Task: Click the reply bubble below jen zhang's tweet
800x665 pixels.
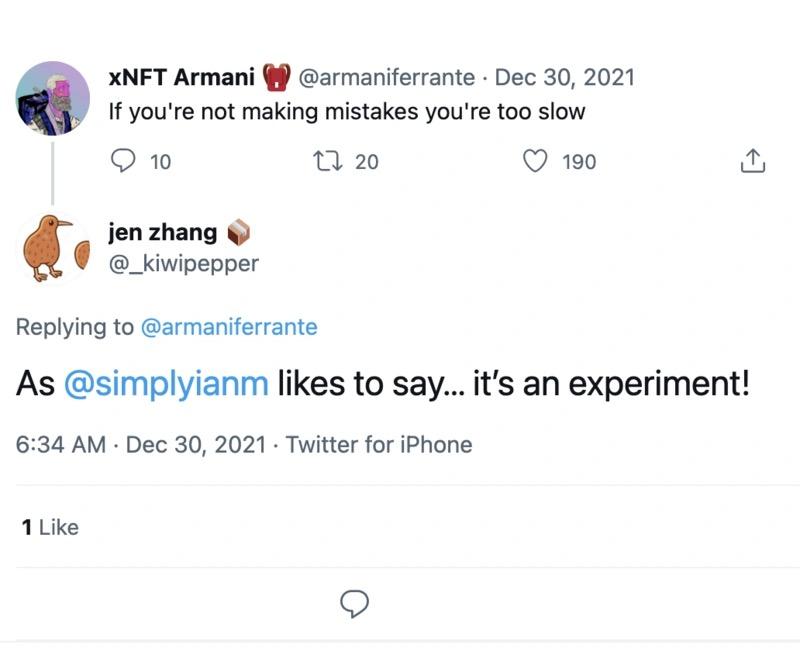Action: click(x=355, y=603)
